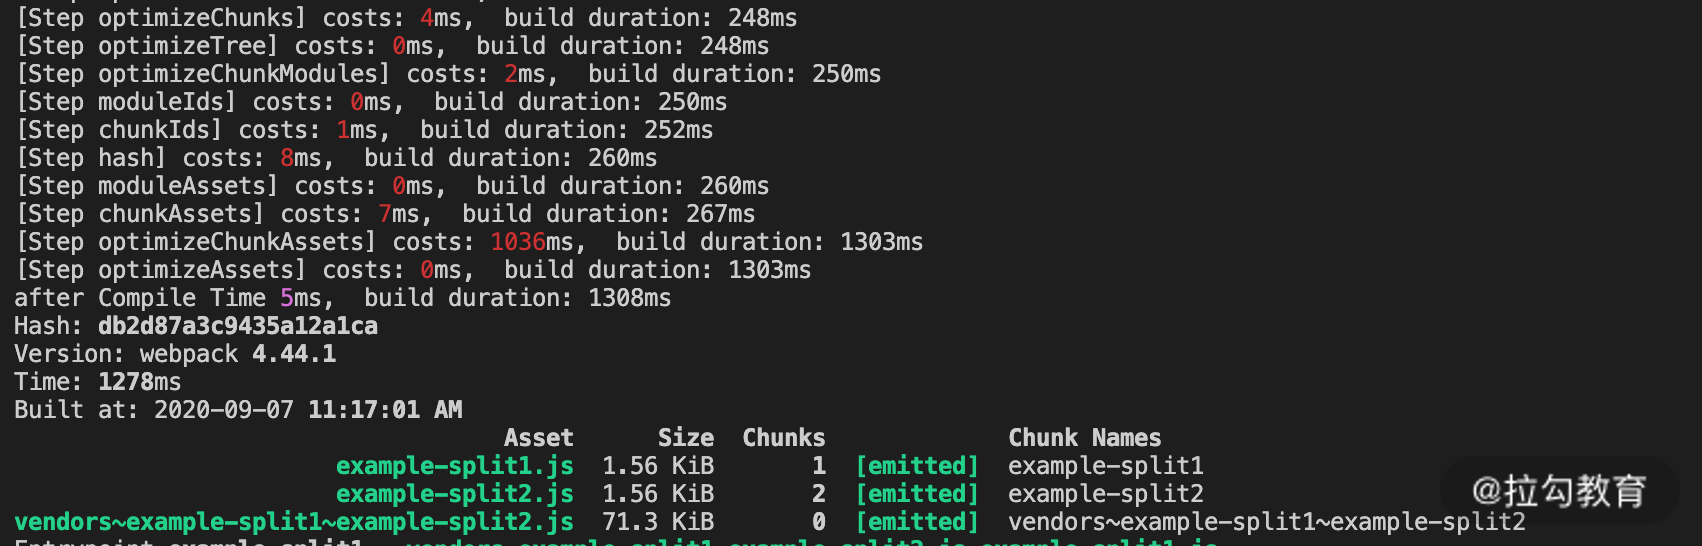Screen dimensions: 1702x546
Task: Click the example-split2.js asset filename
Action: point(454,494)
